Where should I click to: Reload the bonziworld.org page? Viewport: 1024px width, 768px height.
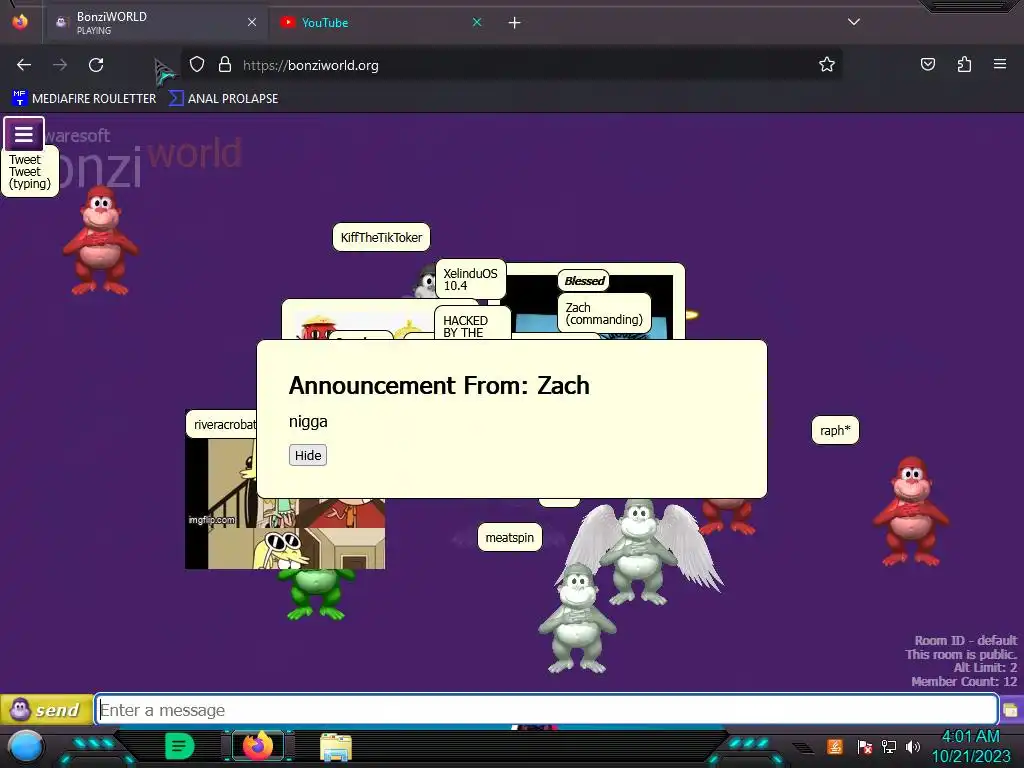pos(96,65)
